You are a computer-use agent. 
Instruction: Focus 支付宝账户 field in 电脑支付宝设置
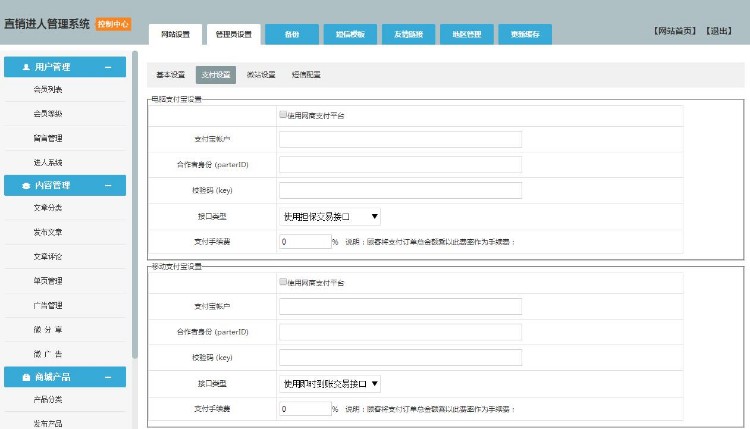click(400, 139)
